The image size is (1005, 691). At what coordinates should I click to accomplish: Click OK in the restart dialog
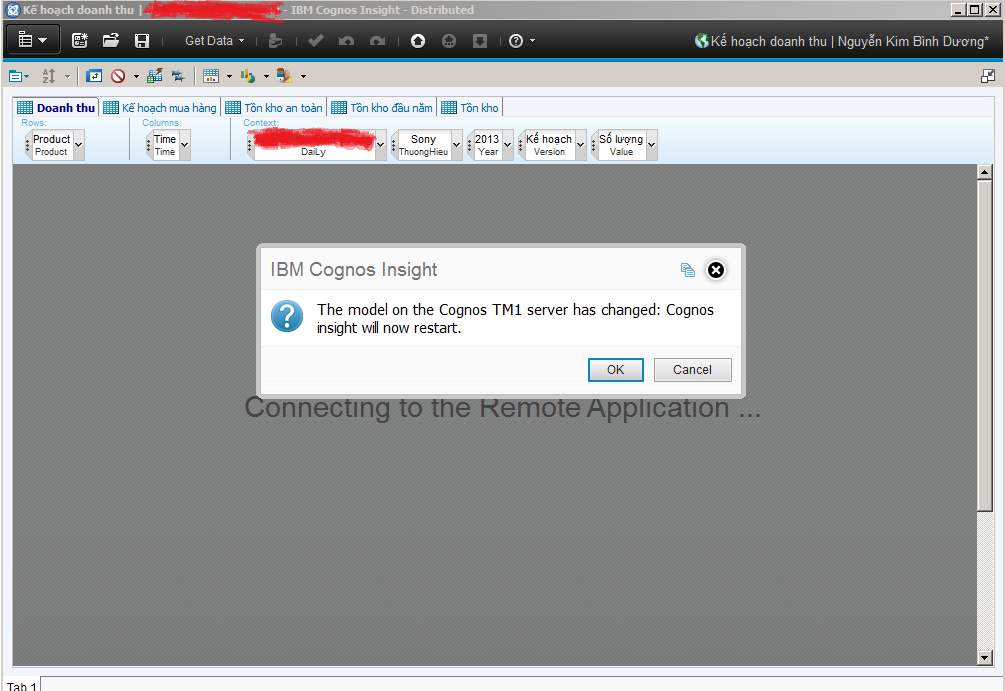[615, 370]
